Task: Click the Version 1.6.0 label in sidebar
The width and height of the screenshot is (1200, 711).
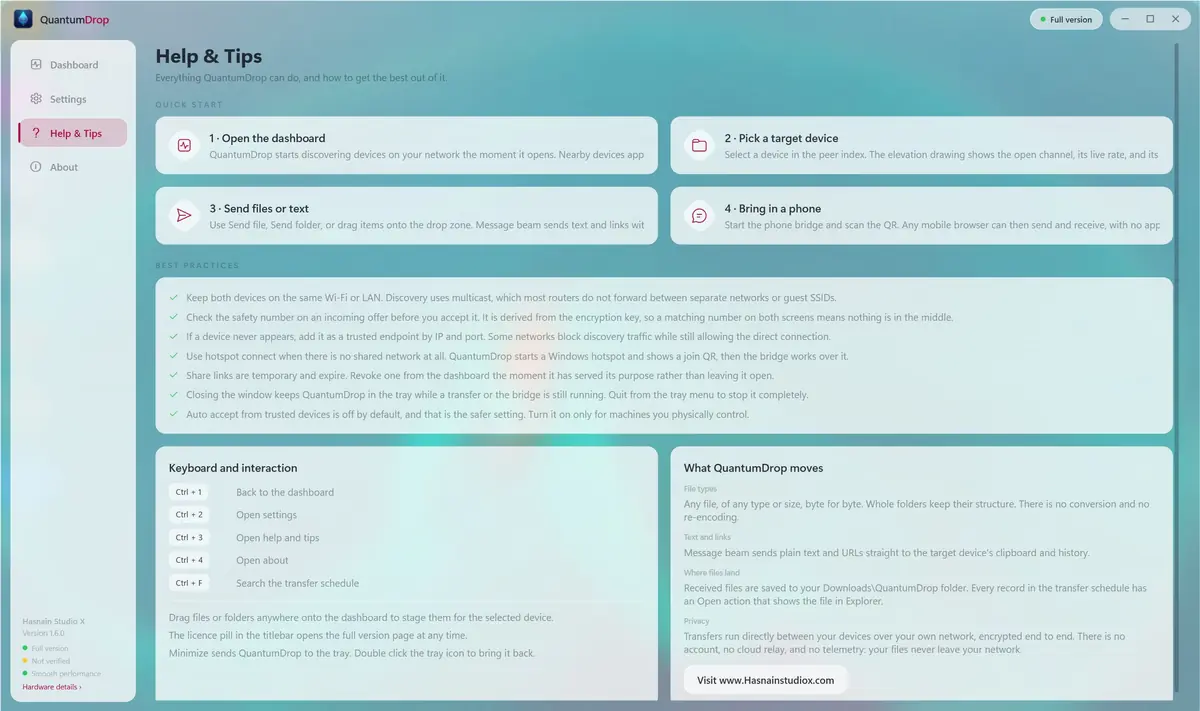Action: 44,633
